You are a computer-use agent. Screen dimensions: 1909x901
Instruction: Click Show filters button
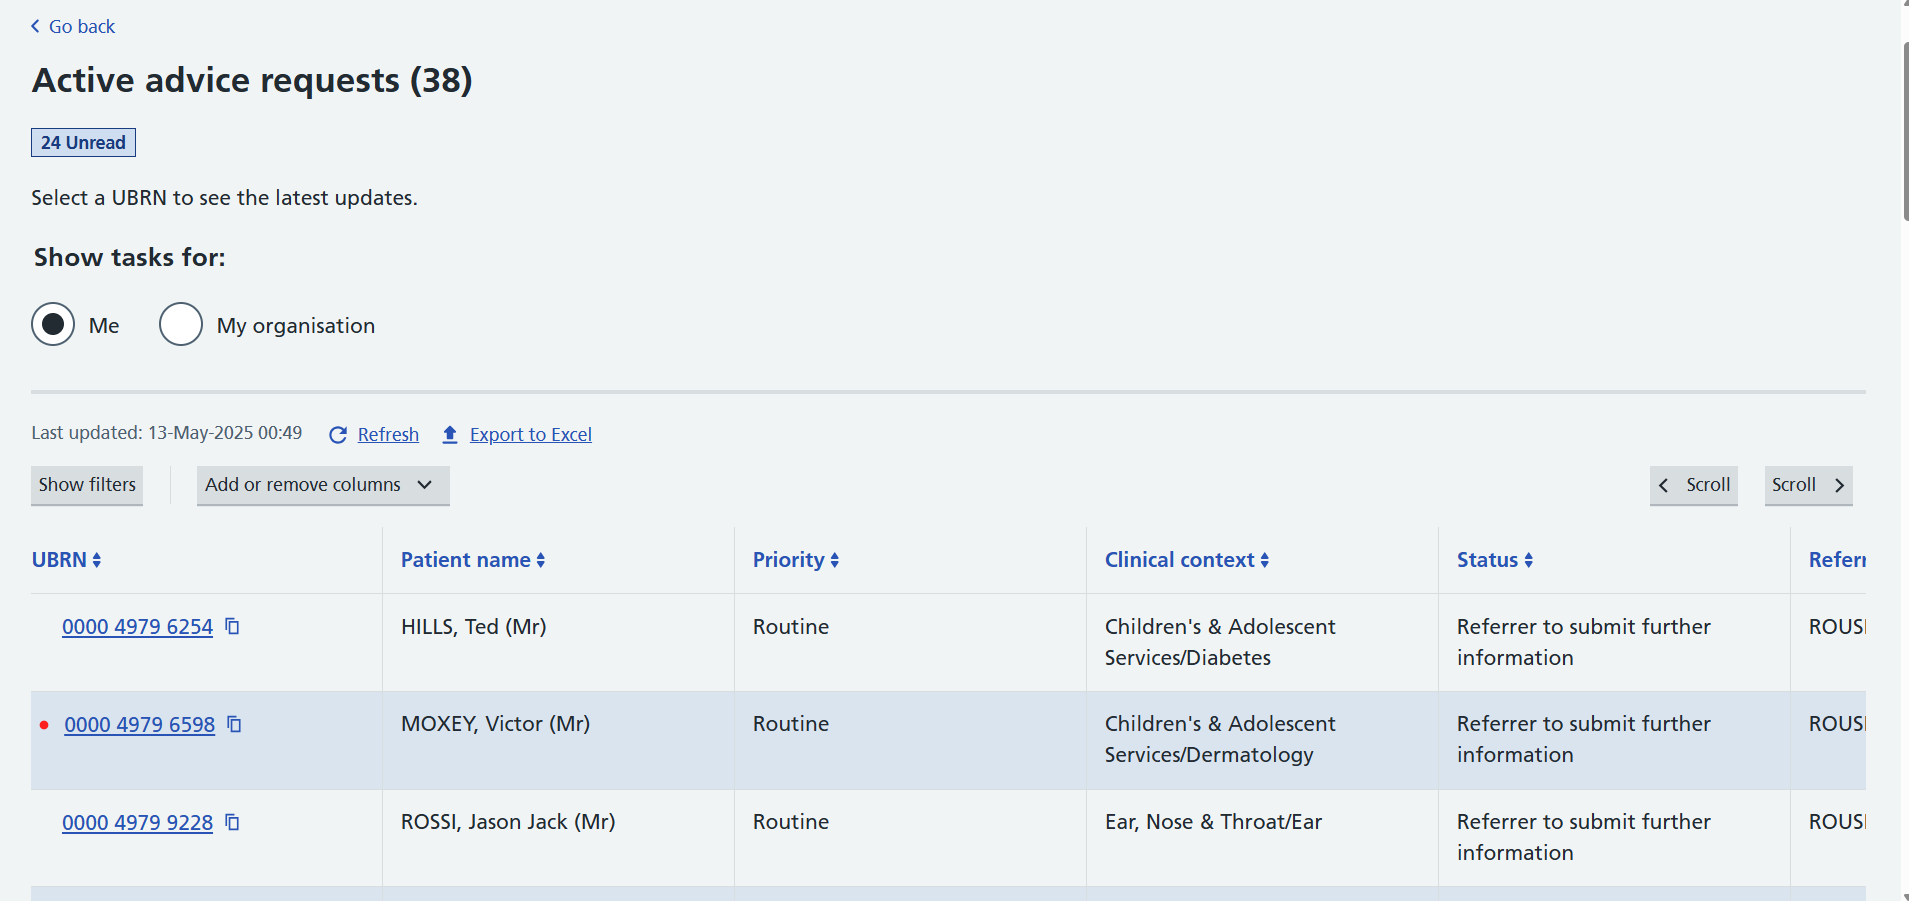click(x=87, y=485)
